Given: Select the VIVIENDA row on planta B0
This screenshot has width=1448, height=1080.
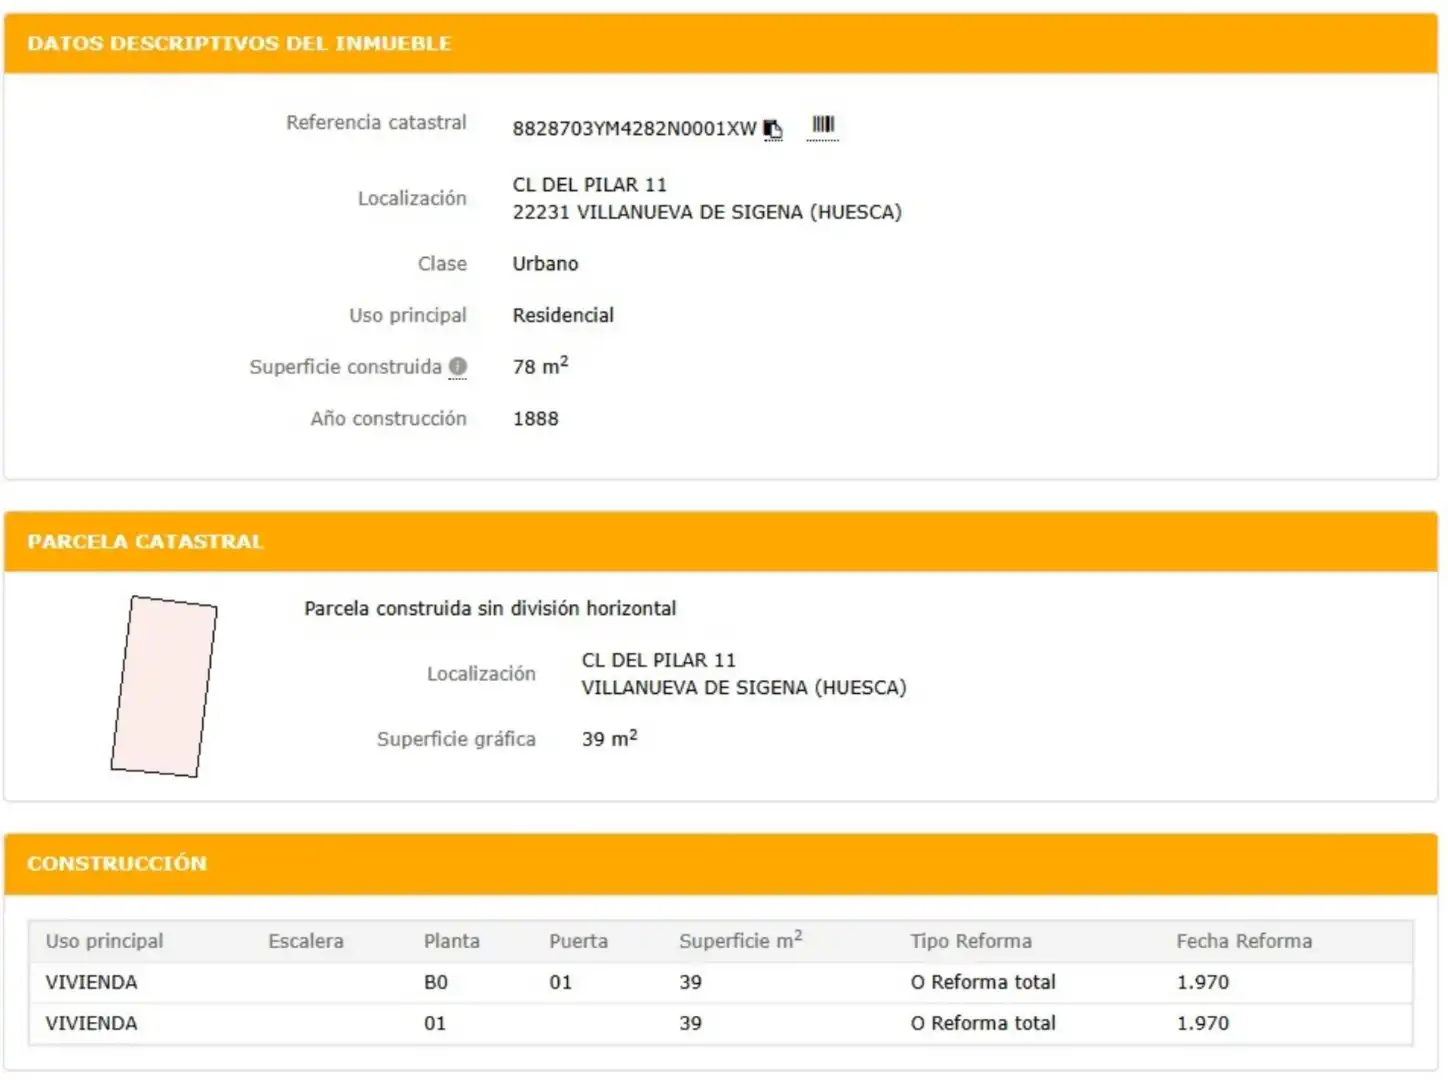Looking at the screenshot, I should coord(720,982).
